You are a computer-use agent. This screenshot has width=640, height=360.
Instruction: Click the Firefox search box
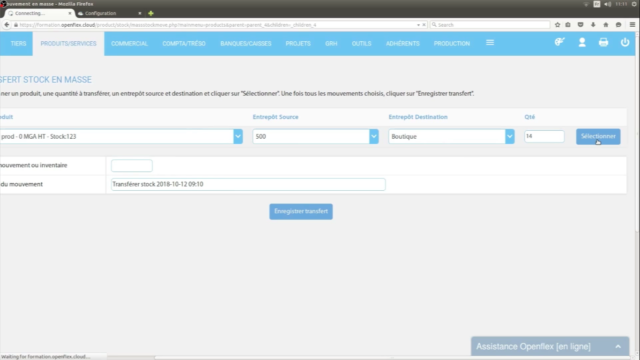(x=490, y=25)
